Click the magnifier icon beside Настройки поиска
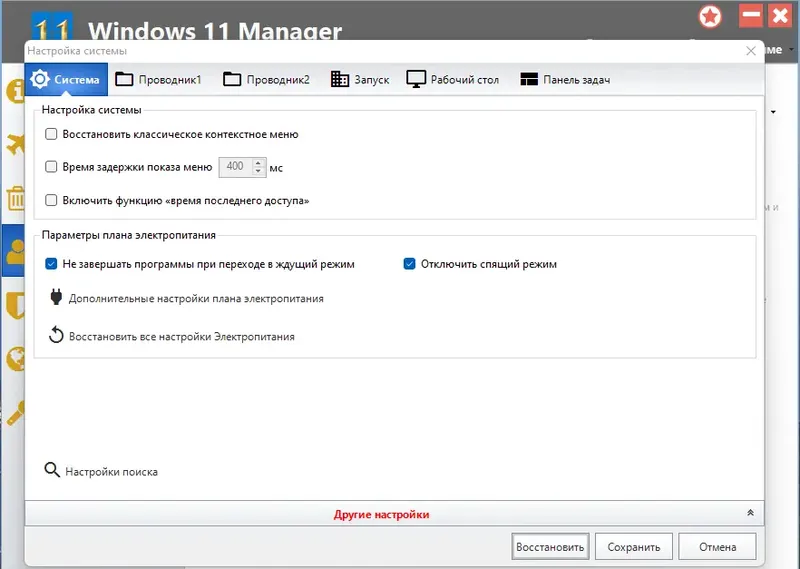This screenshot has height=569, width=800. click(52, 470)
